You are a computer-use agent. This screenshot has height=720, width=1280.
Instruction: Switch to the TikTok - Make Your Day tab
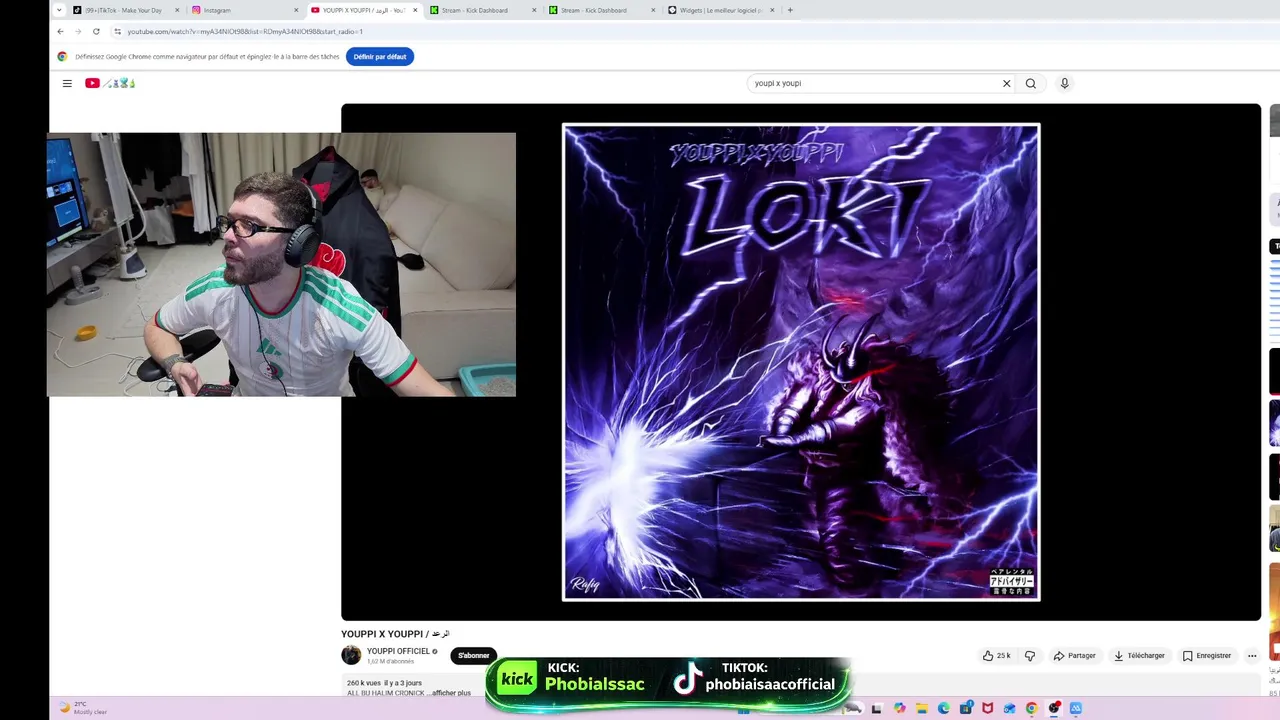click(125, 10)
